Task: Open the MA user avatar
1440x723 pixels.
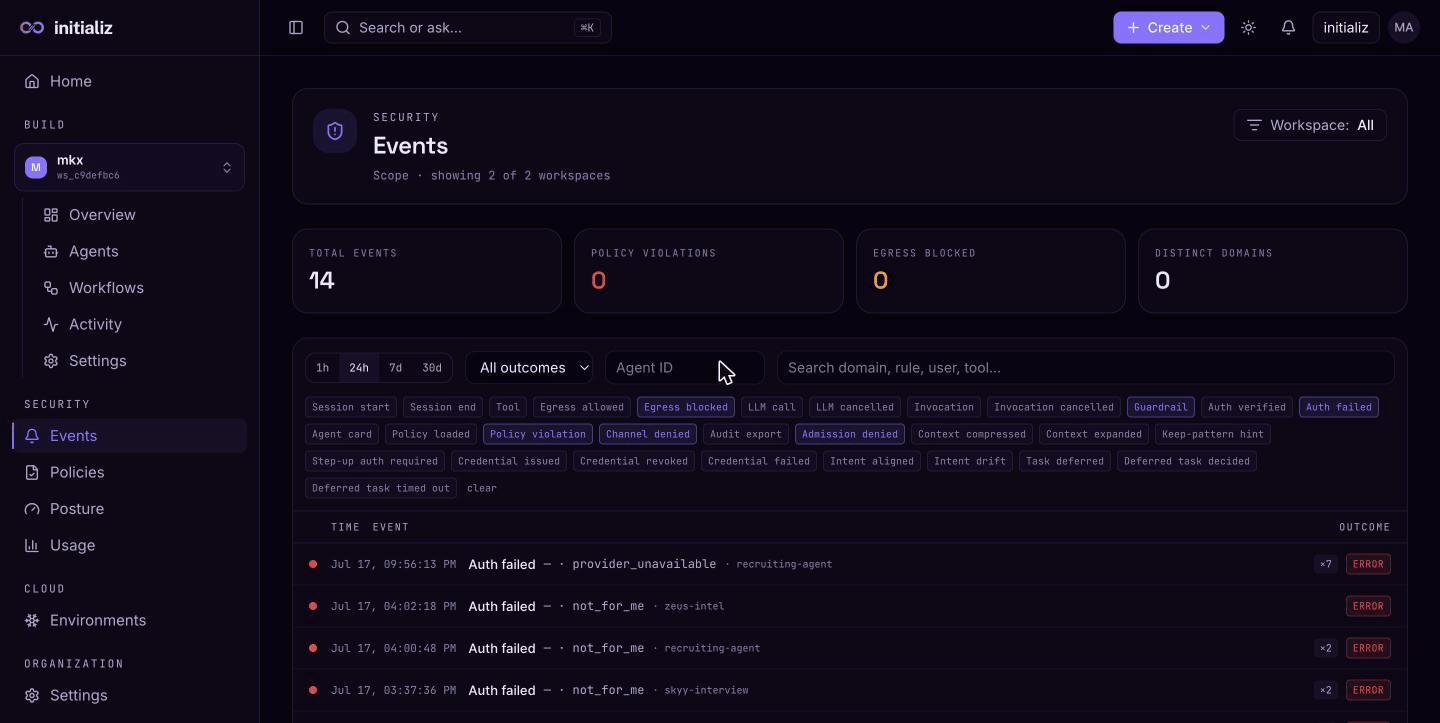Action: coord(1404,28)
